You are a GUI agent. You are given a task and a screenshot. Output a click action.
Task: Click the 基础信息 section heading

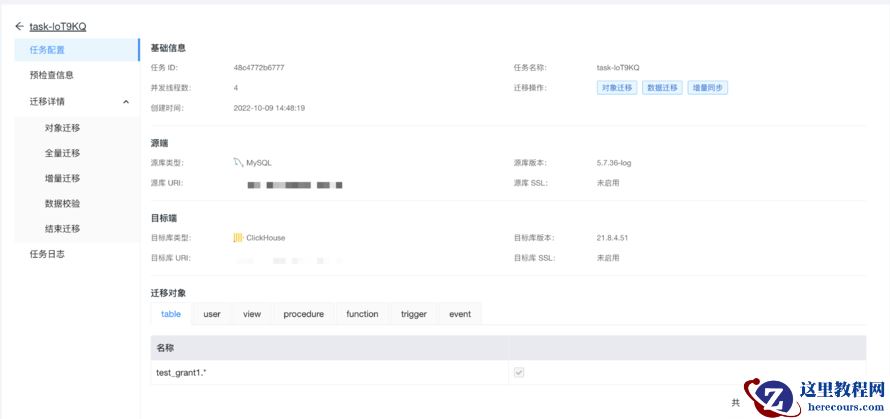click(x=168, y=48)
